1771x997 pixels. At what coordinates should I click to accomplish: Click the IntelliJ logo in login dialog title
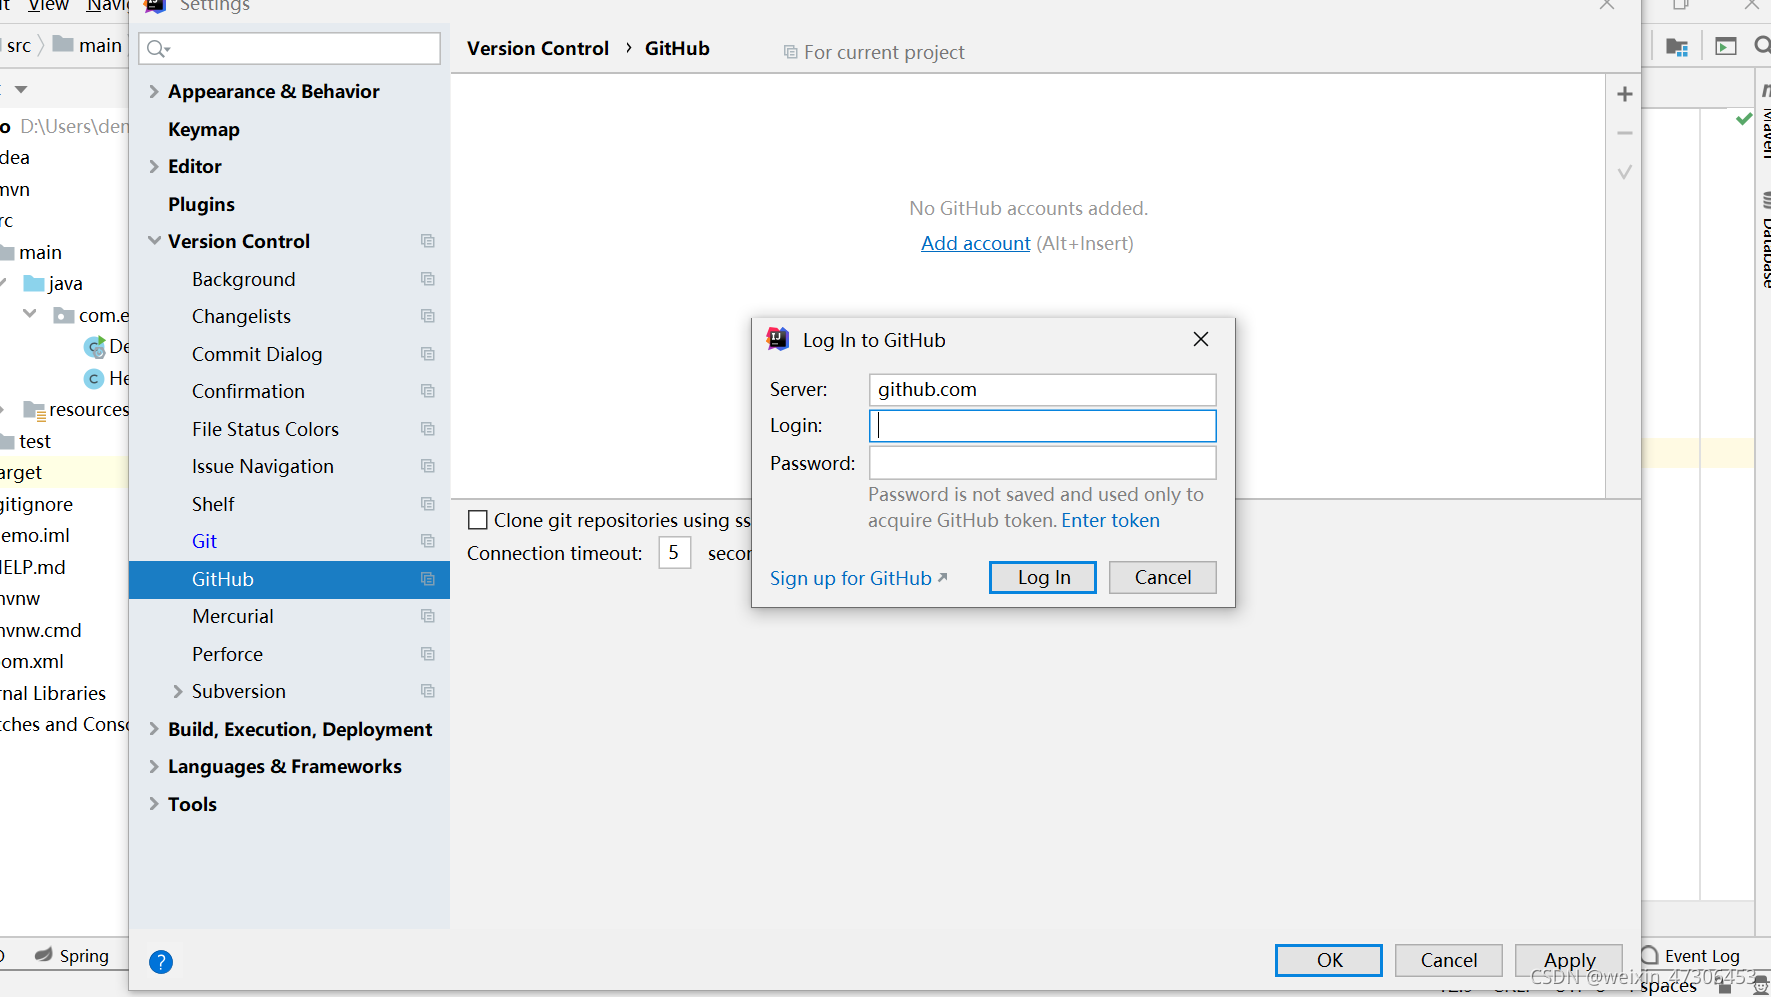click(x=778, y=339)
